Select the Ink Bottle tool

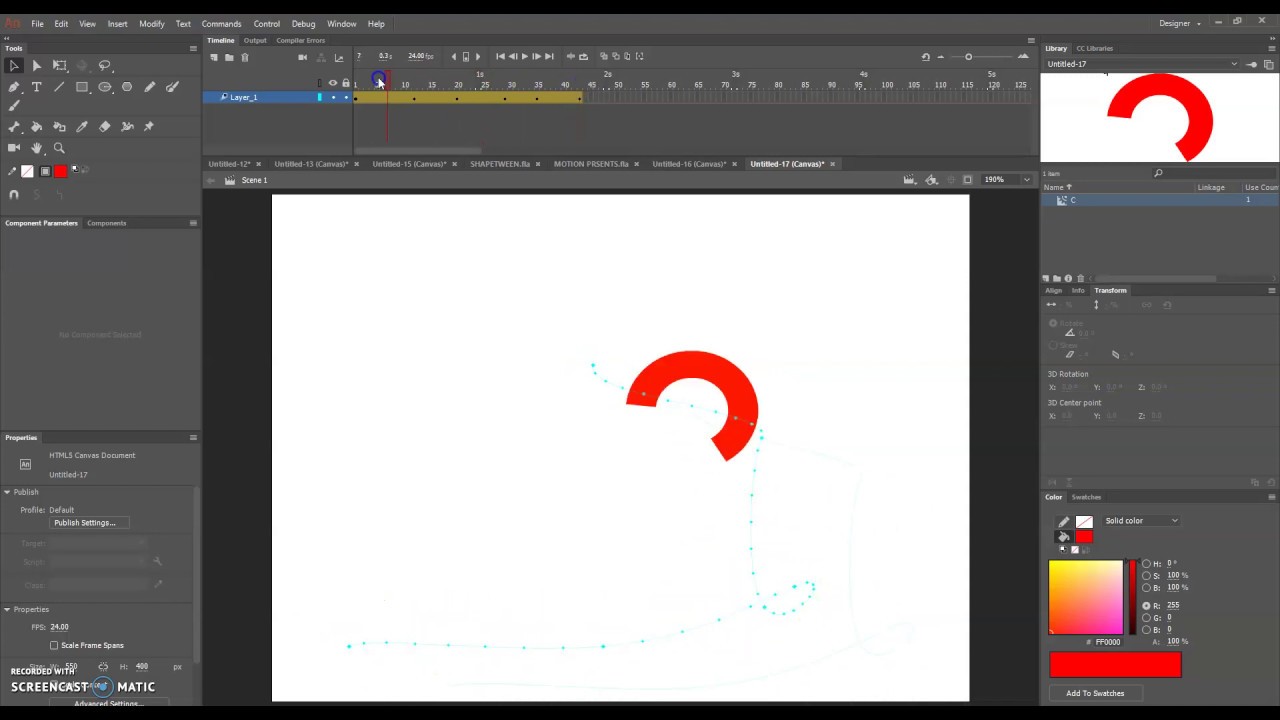59,127
